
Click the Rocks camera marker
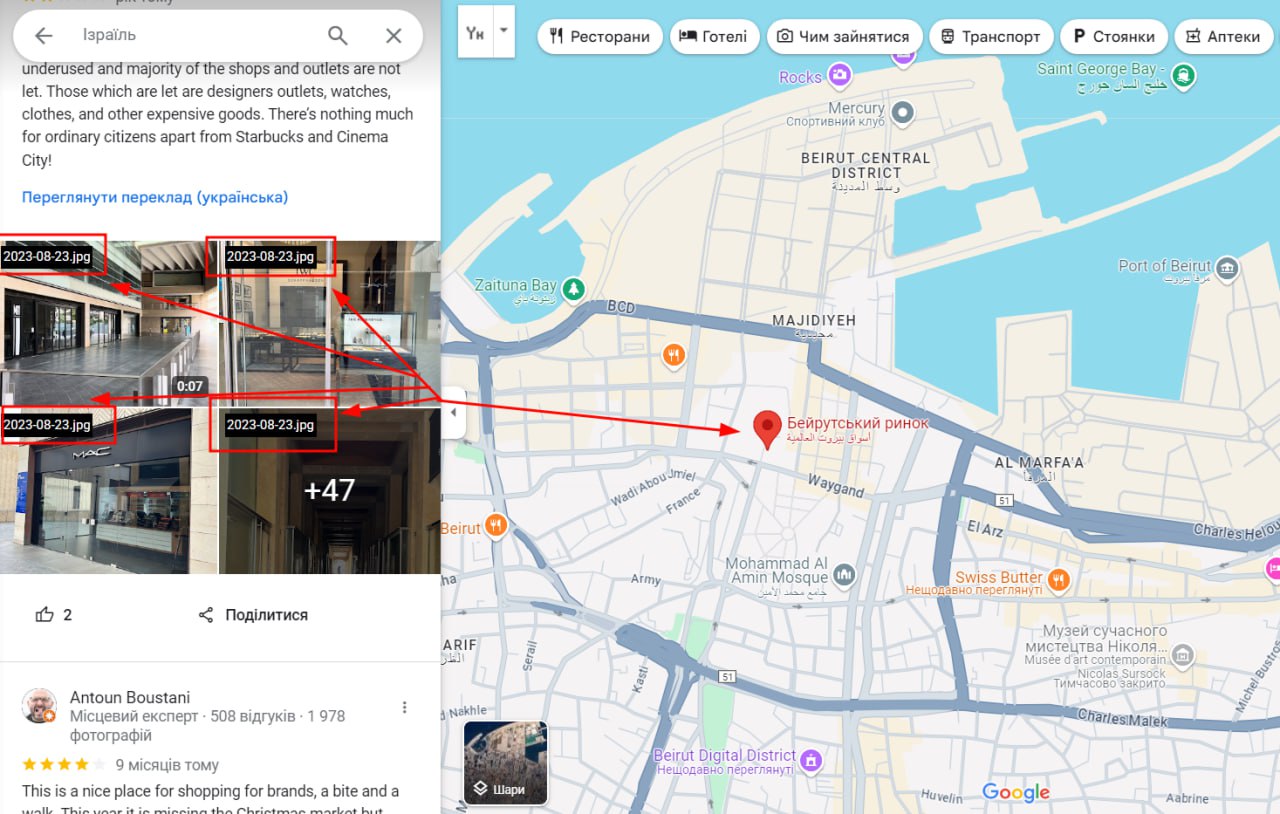click(839, 74)
